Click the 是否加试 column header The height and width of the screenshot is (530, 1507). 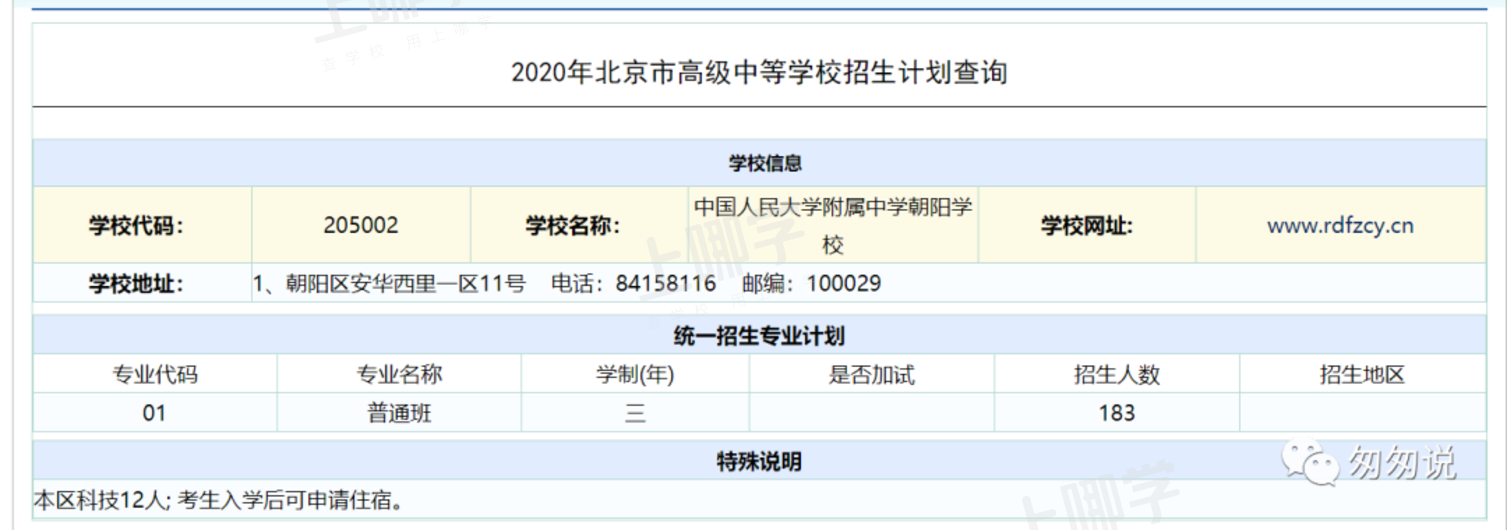coord(872,375)
